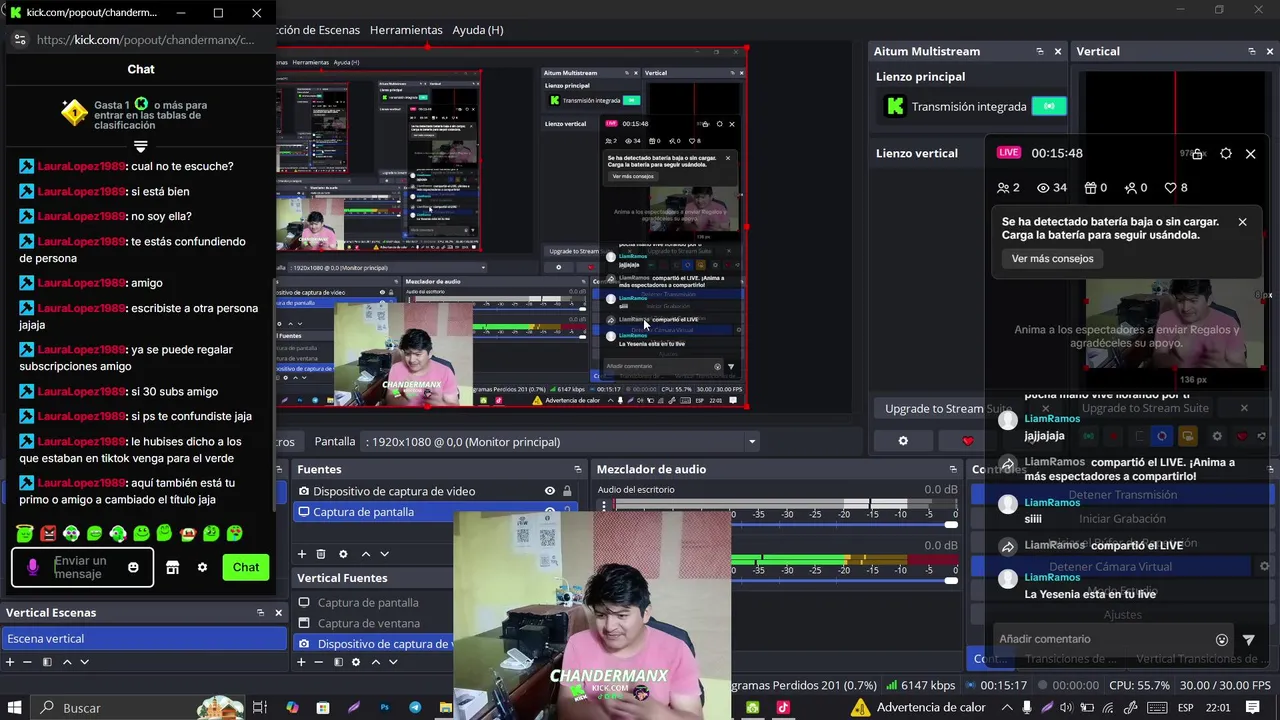
Task: Pop out the Fuentes panel
Action: tap(577, 469)
